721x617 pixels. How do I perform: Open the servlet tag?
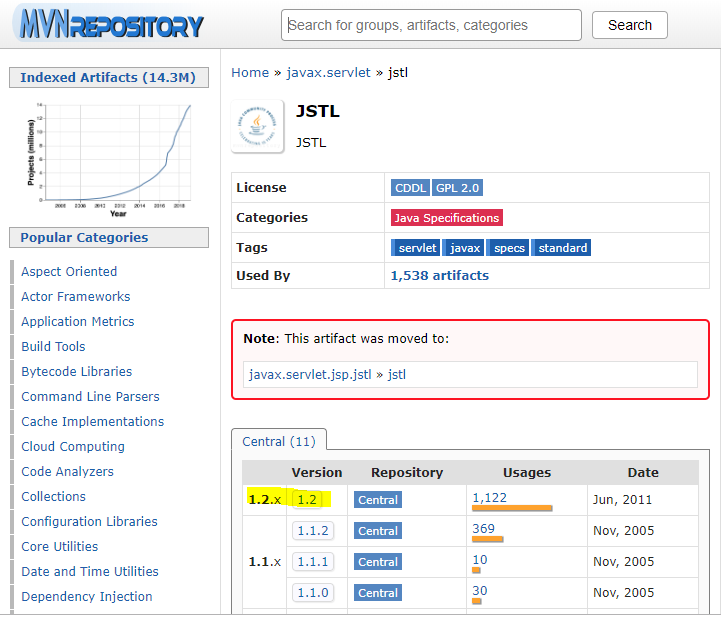[x=416, y=248]
